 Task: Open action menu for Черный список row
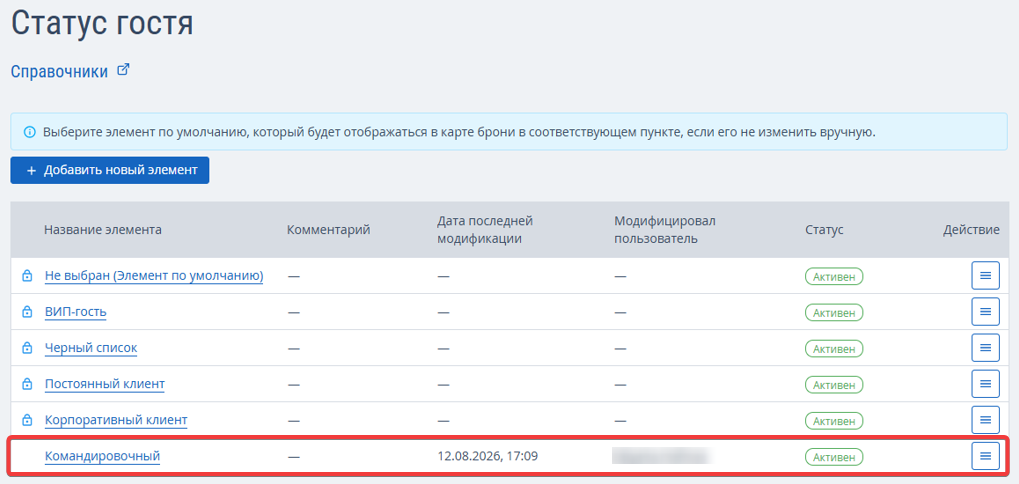[x=985, y=348]
